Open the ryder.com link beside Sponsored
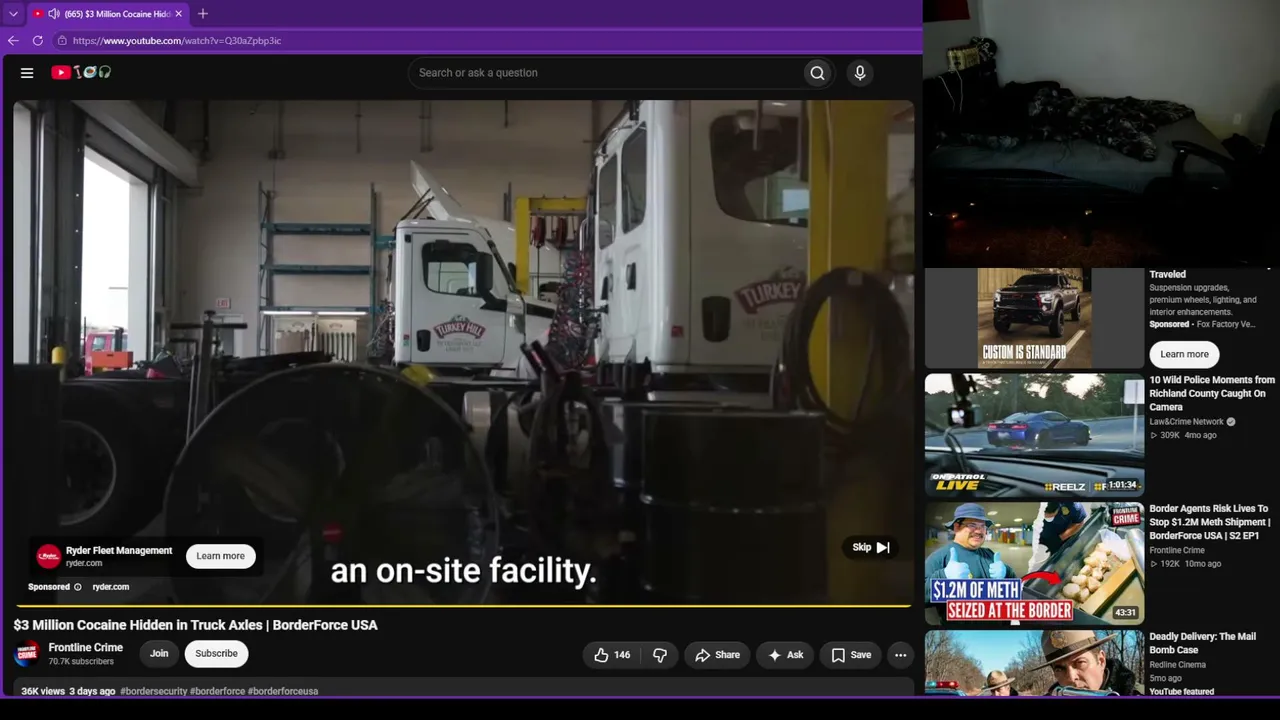The width and height of the screenshot is (1280, 720). (111, 587)
